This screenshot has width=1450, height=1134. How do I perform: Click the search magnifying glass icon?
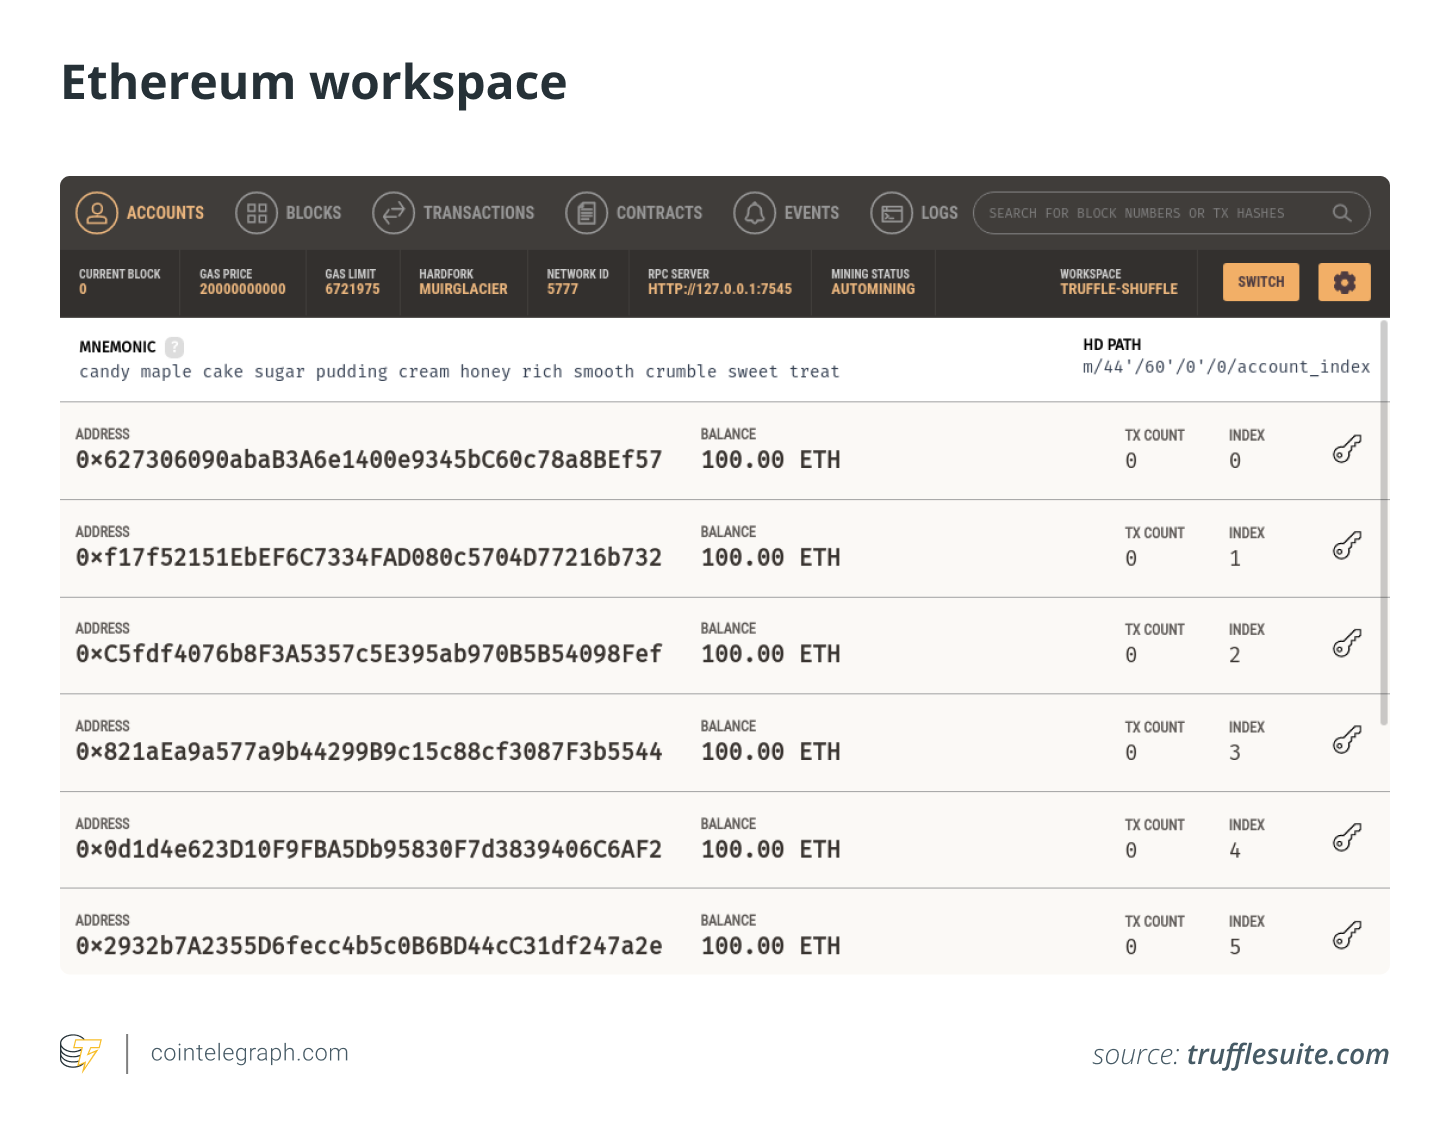1341,212
